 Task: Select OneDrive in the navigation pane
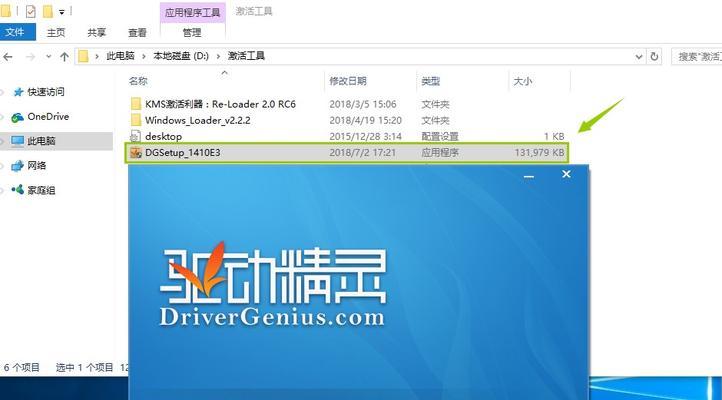pyautogui.click(x=48, y=116)
